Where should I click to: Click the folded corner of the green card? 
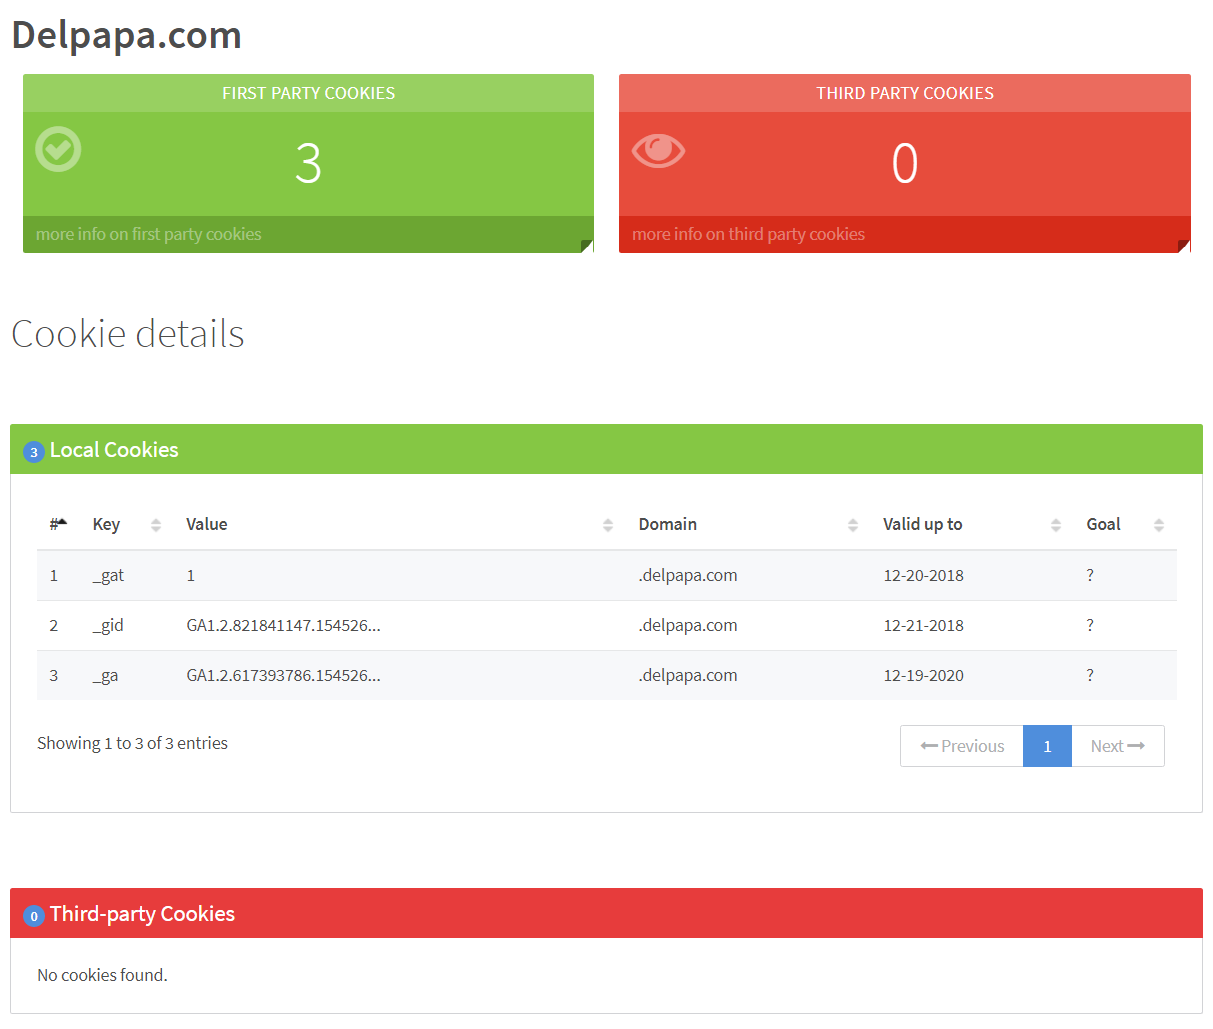coord(587,246)
